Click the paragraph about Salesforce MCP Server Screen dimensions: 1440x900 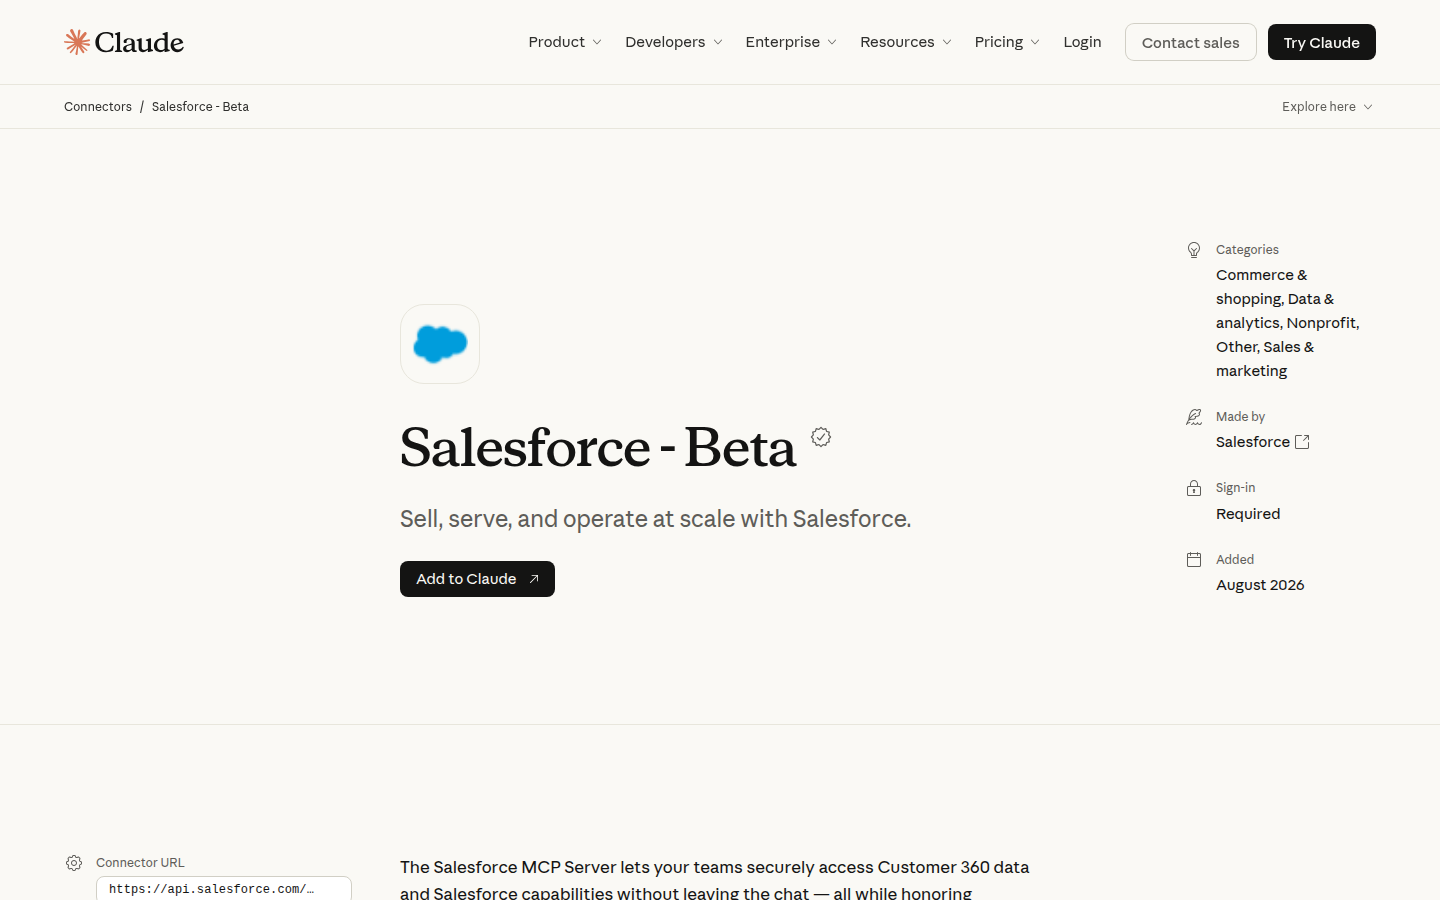(715, 879)
